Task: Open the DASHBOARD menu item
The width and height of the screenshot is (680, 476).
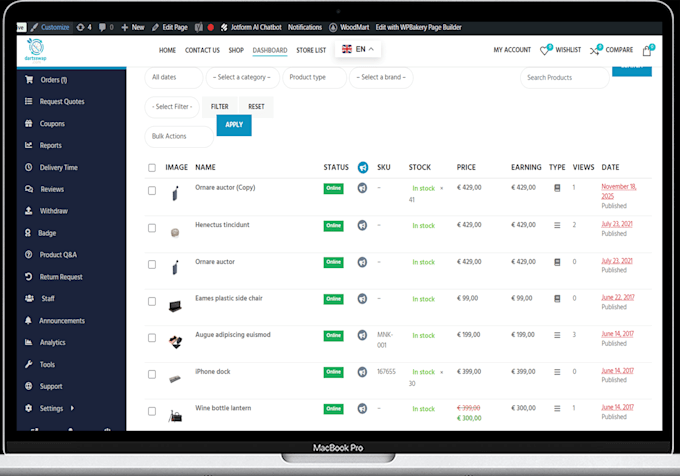Action: tap(270, 50)
